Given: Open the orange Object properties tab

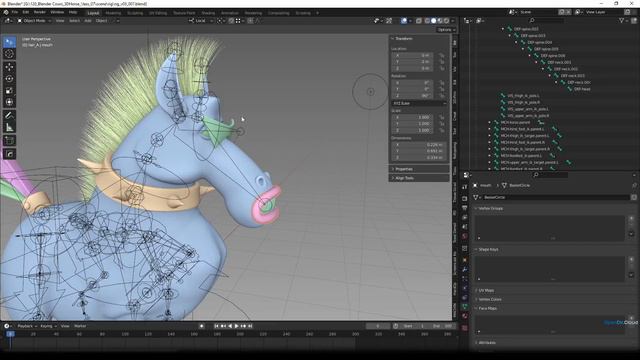Looking at the screenshot, I should [465, 260].
